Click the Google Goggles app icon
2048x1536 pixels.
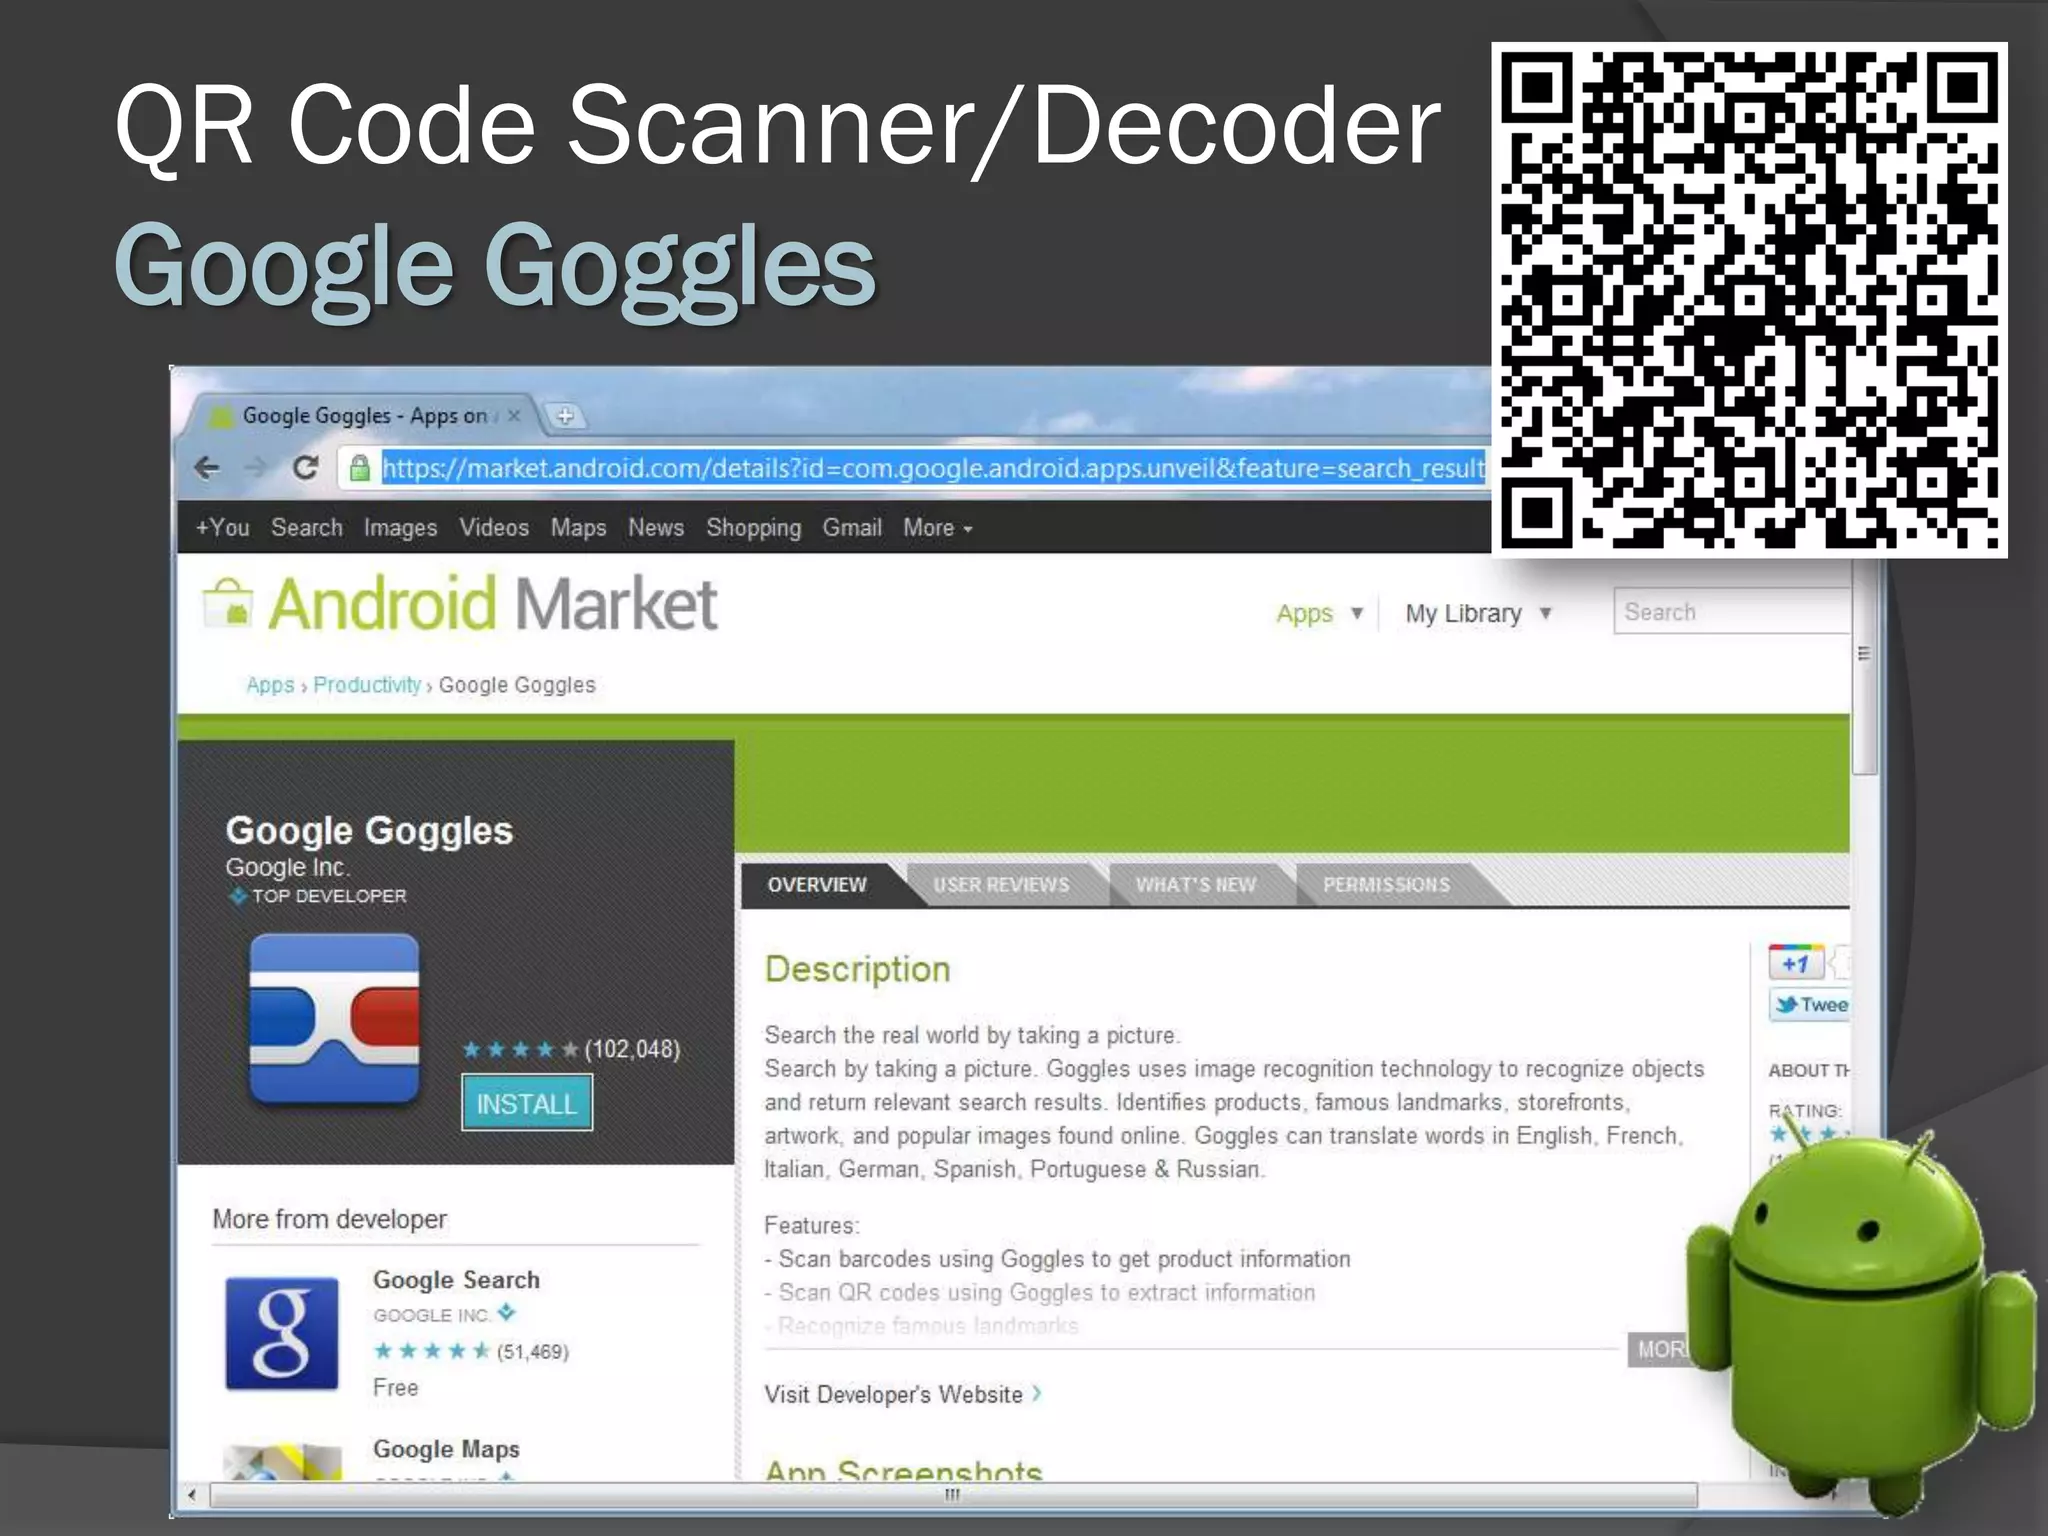pos(335,1019)
